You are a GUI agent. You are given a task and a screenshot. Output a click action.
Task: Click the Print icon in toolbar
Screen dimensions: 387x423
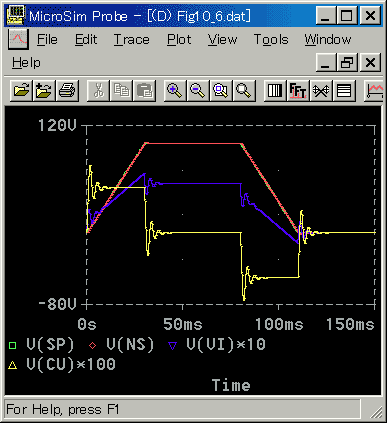(68, 90)
